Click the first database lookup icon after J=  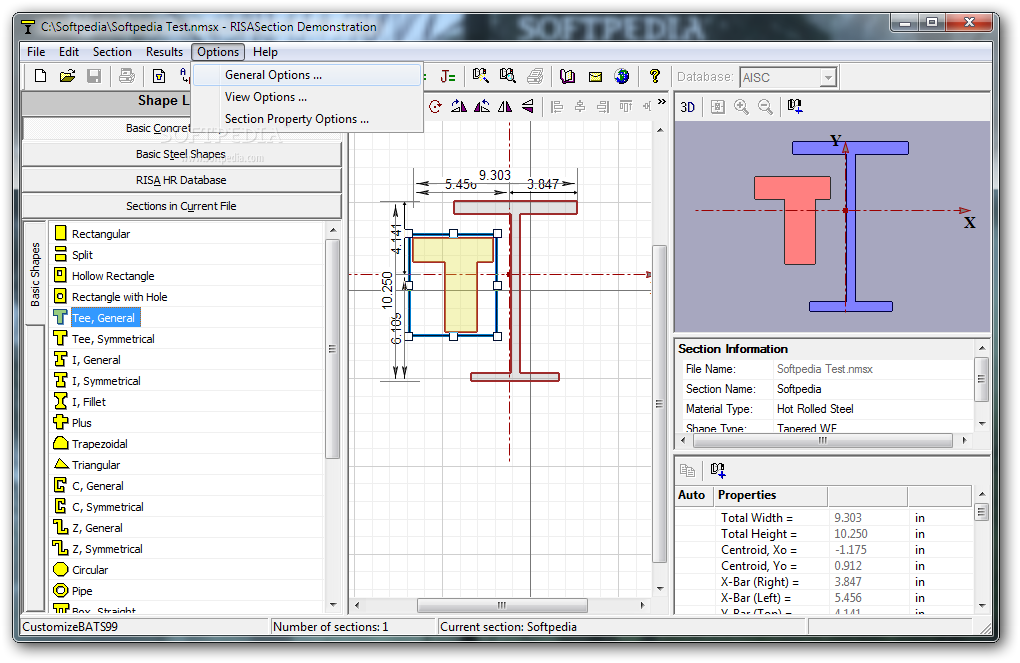[480, 76]
